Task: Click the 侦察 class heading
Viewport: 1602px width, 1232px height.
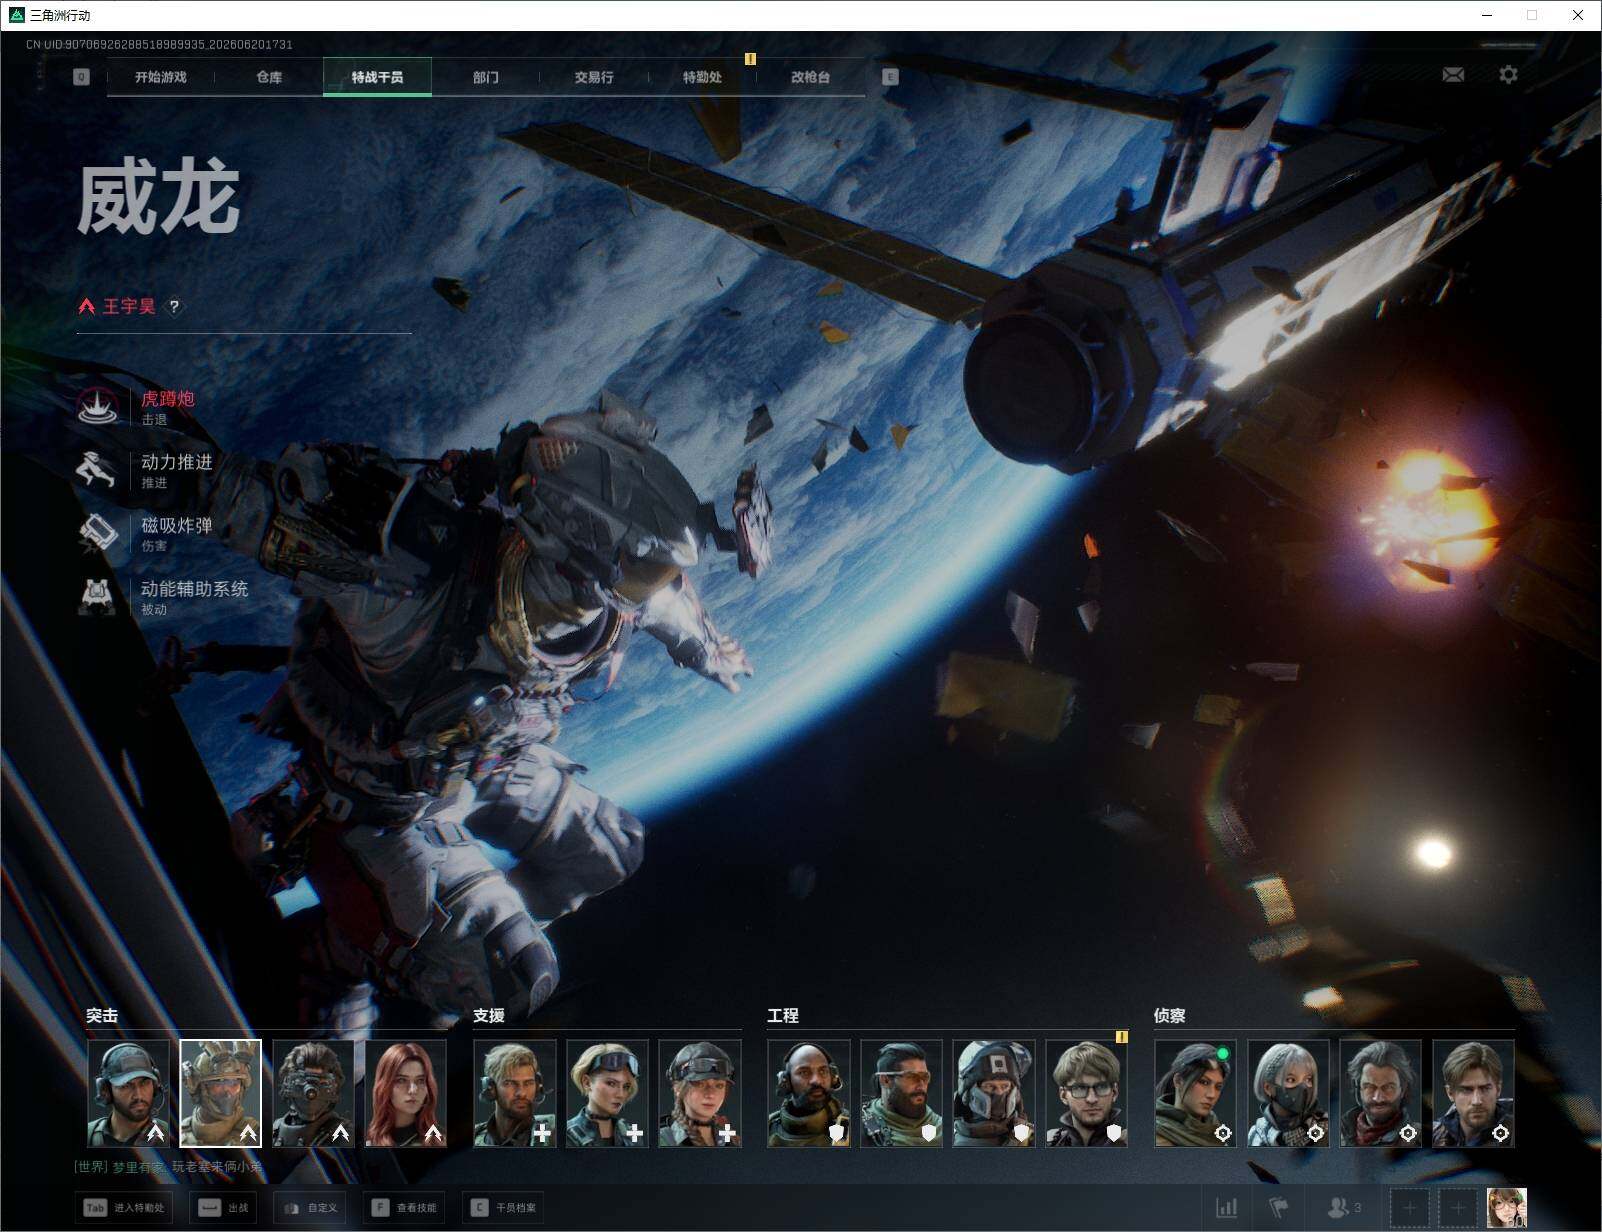Action: click(1170, 1015)
